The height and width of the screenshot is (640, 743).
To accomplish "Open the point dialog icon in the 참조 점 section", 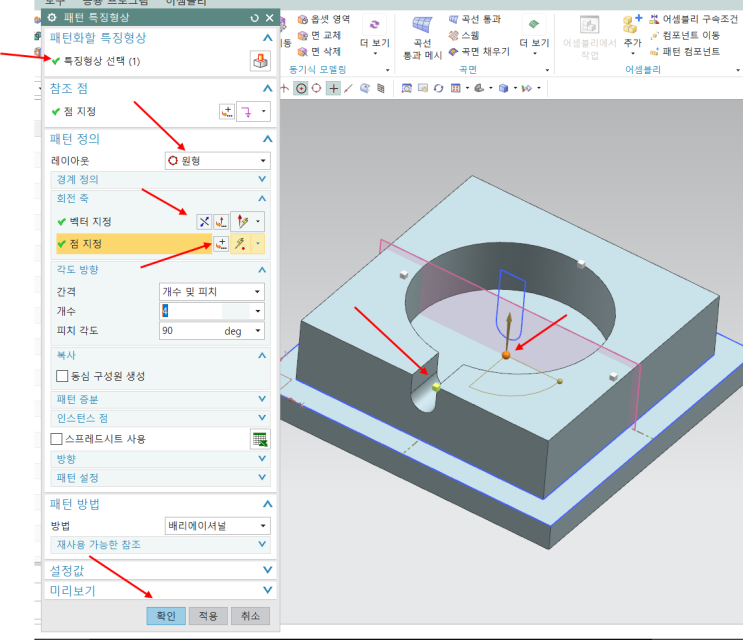I will click(227, 112).
